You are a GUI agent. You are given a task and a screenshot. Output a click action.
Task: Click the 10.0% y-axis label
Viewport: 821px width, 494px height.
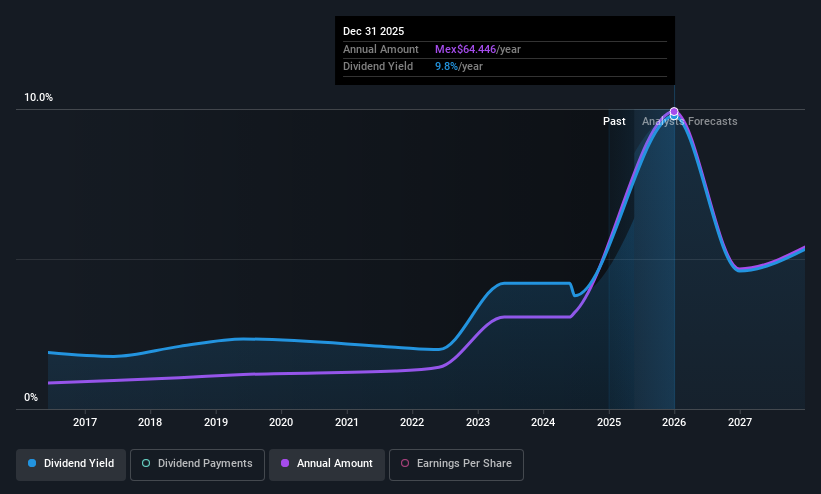[38, 97]
